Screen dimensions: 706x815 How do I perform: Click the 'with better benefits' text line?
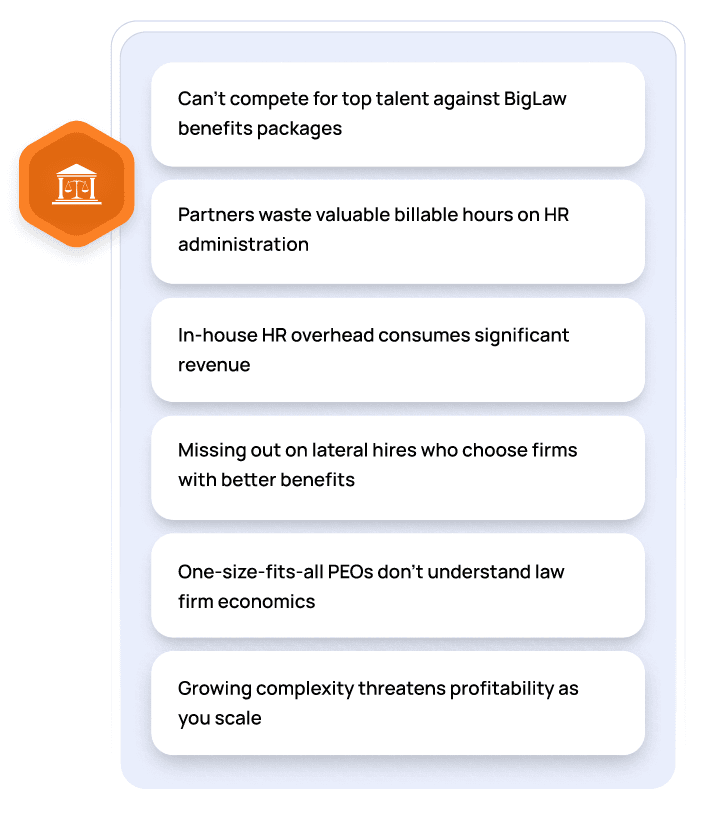(266, 480)
